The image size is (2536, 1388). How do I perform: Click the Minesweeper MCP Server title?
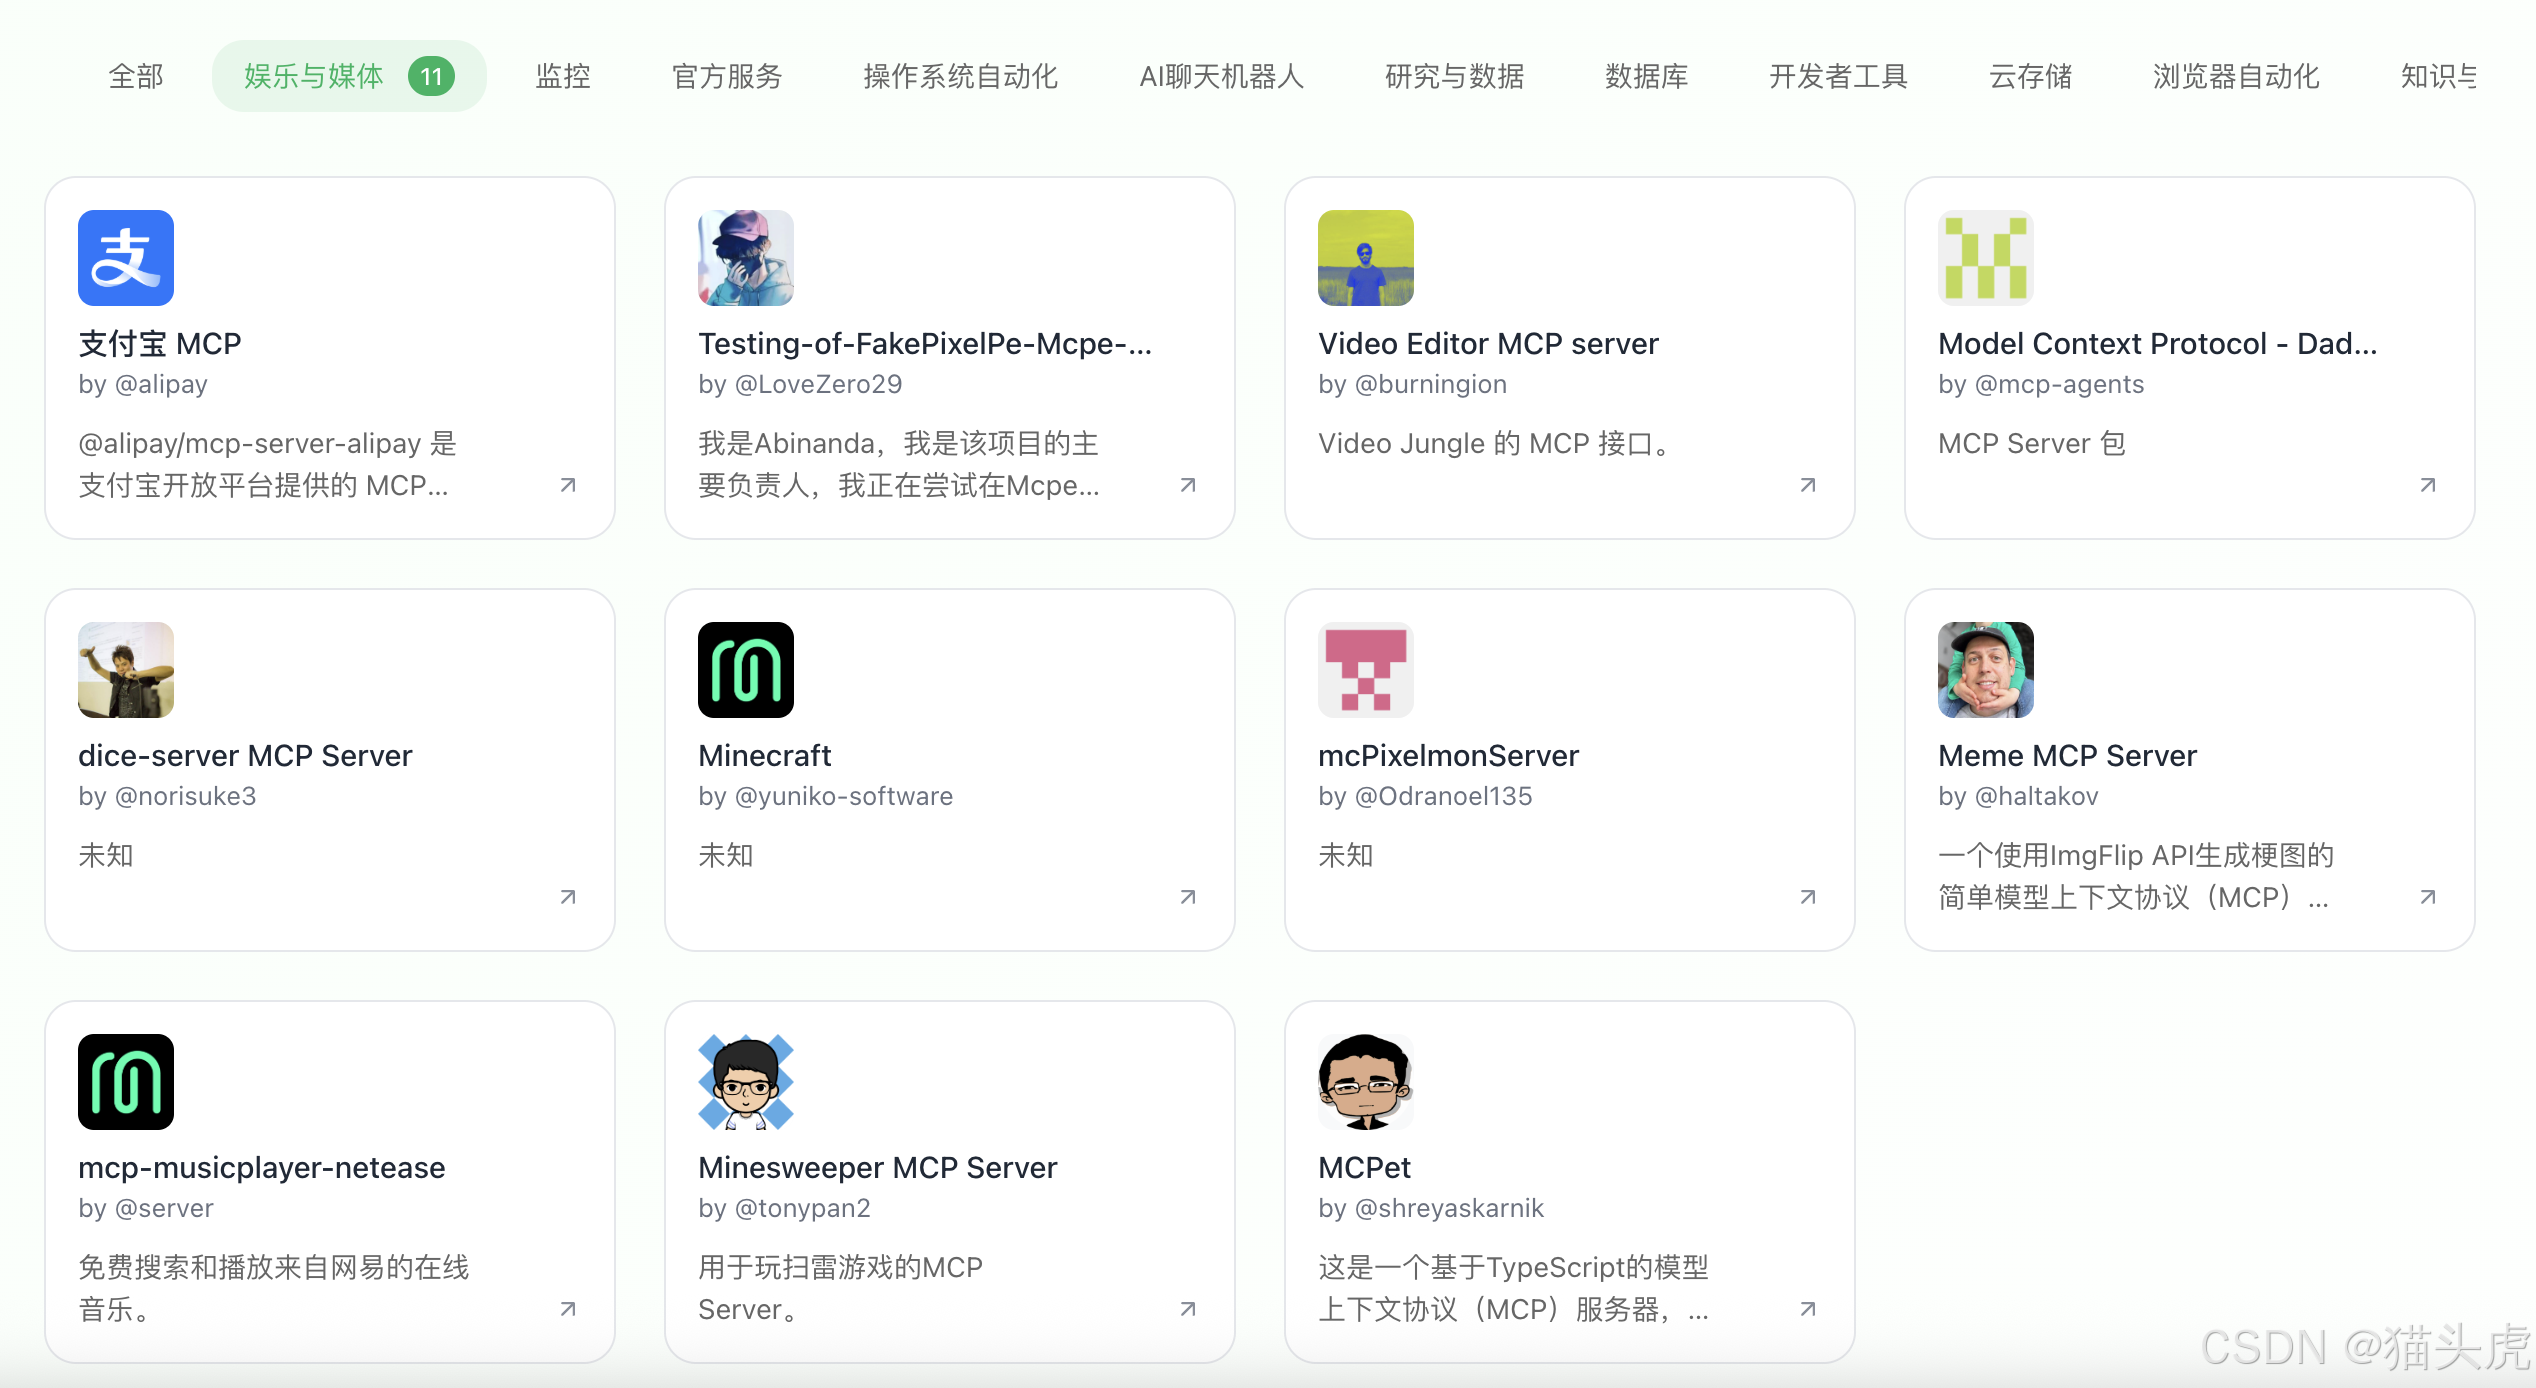coord(877,1168)
